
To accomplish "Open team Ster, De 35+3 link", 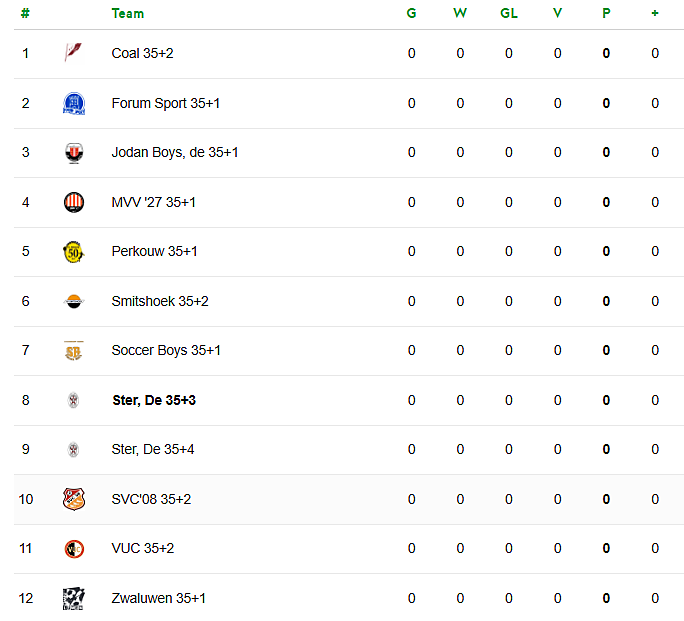I will 154,400.
